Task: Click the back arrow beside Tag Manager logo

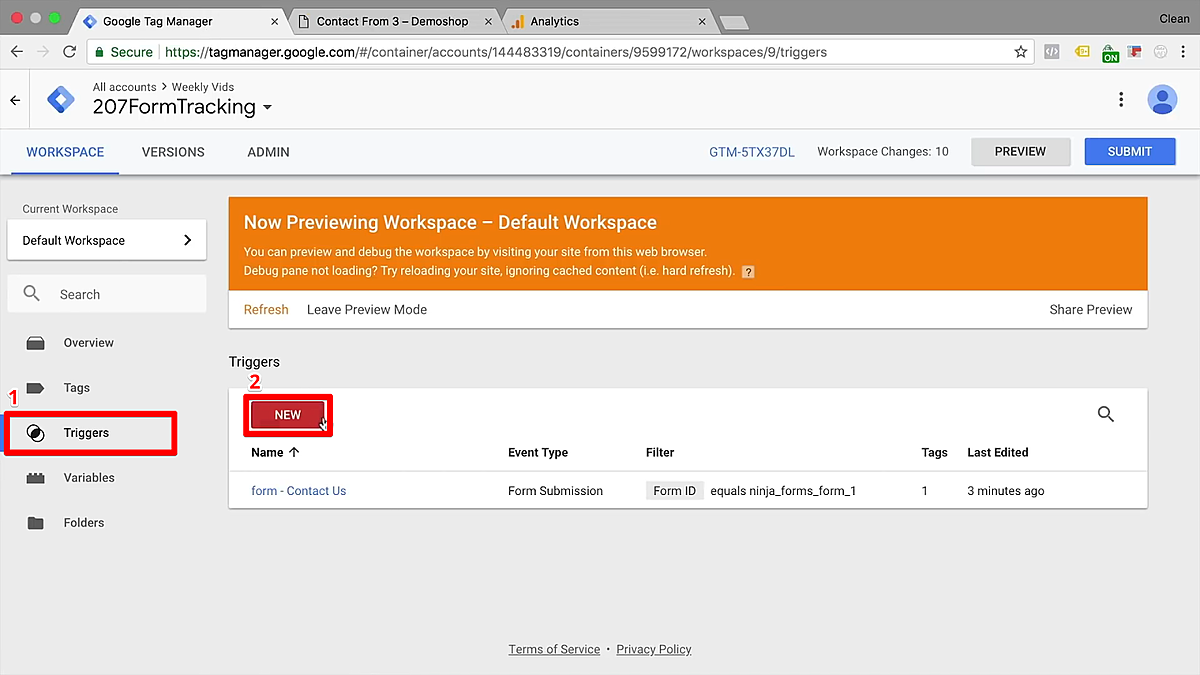Action: coord(15,100)
